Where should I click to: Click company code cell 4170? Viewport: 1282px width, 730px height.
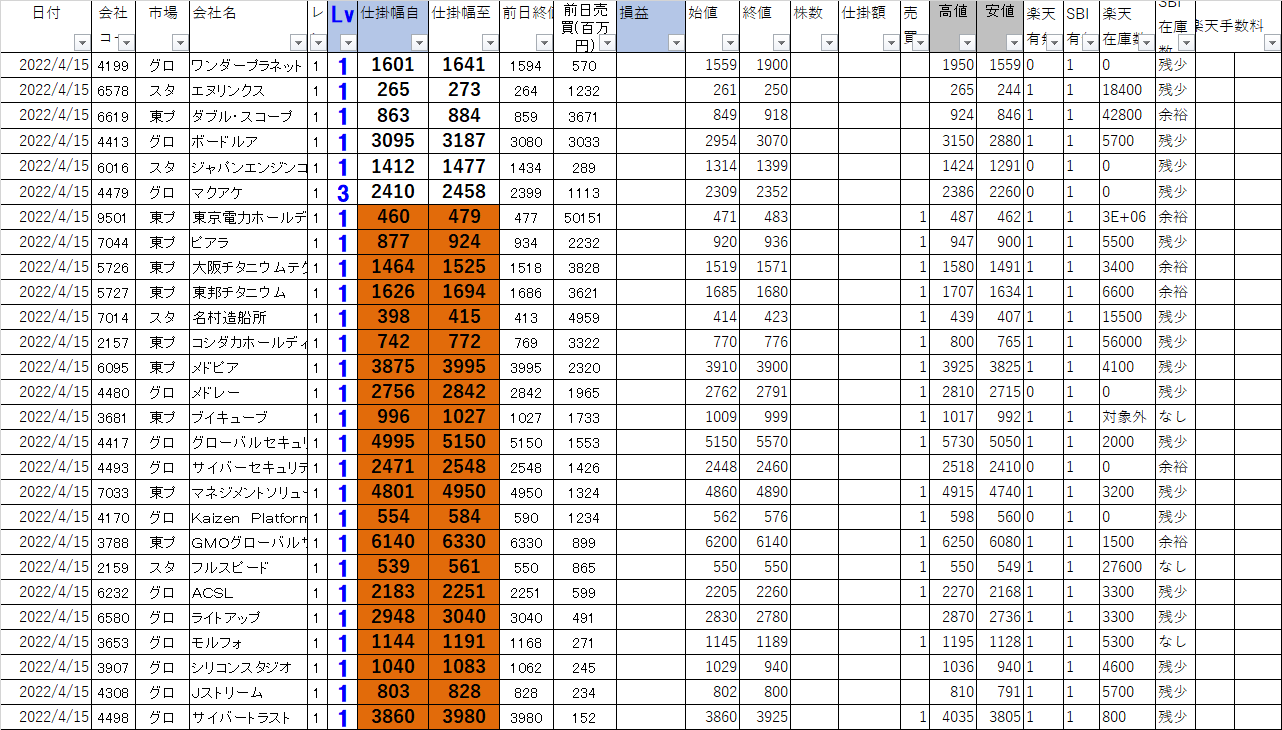pyautogui.click(x=114, y=517)
